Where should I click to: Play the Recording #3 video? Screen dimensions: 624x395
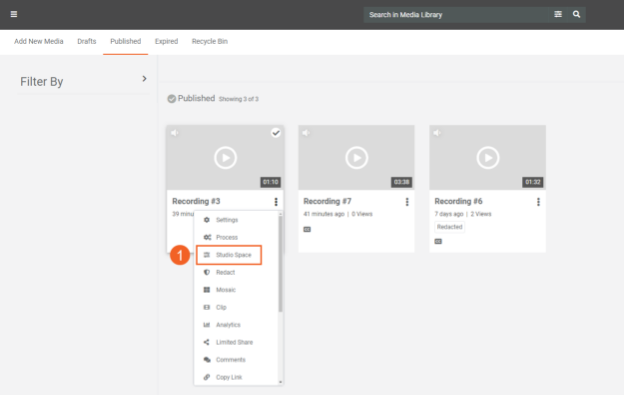point(225,158)
